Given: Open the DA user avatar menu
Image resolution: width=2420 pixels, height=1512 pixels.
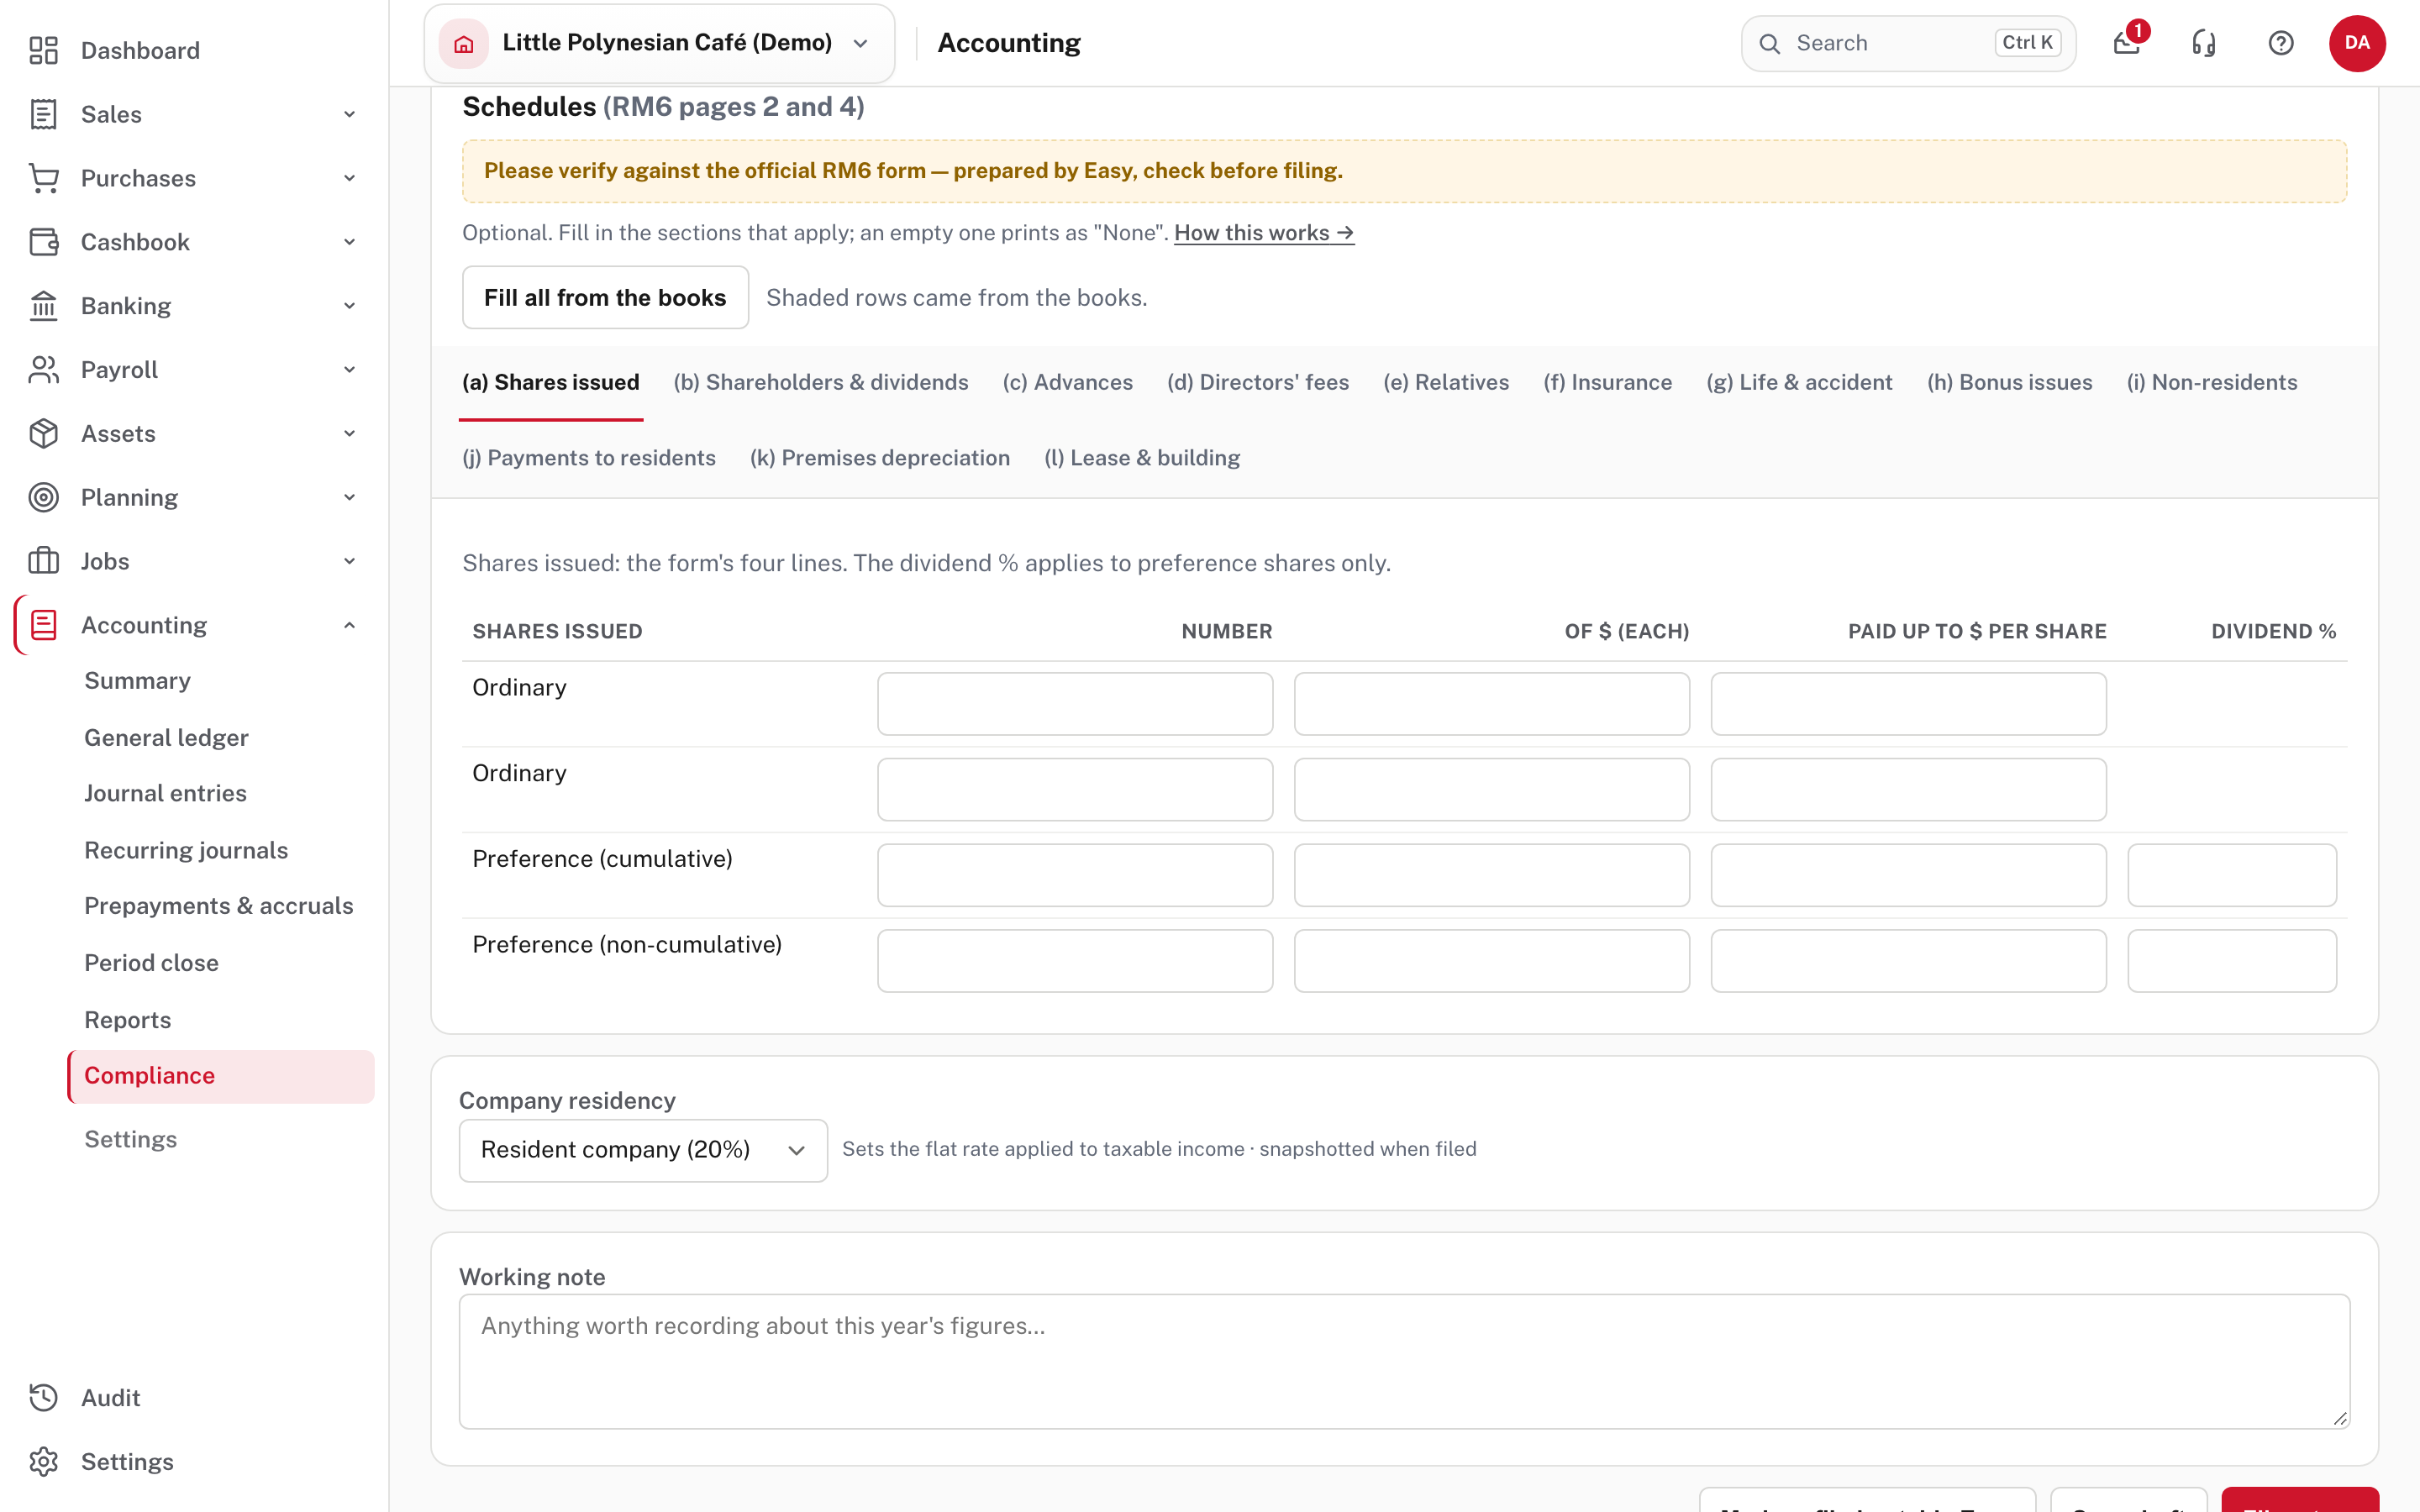Looking at the screenshot, I should coord(2357,43).
